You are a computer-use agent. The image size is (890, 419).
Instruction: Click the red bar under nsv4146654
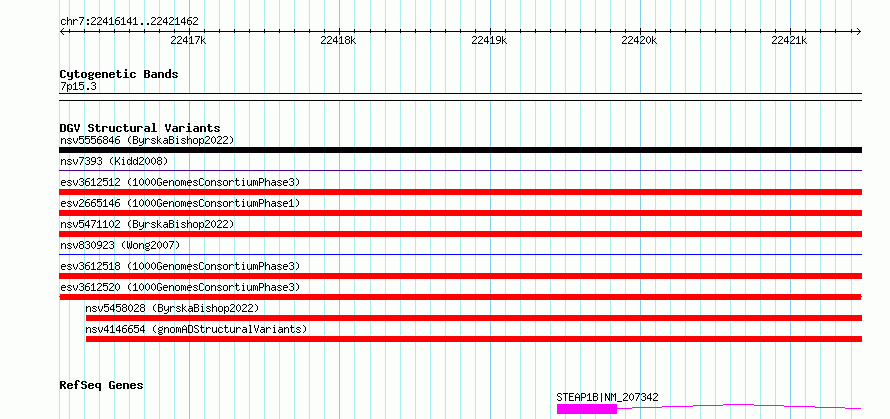474,339
